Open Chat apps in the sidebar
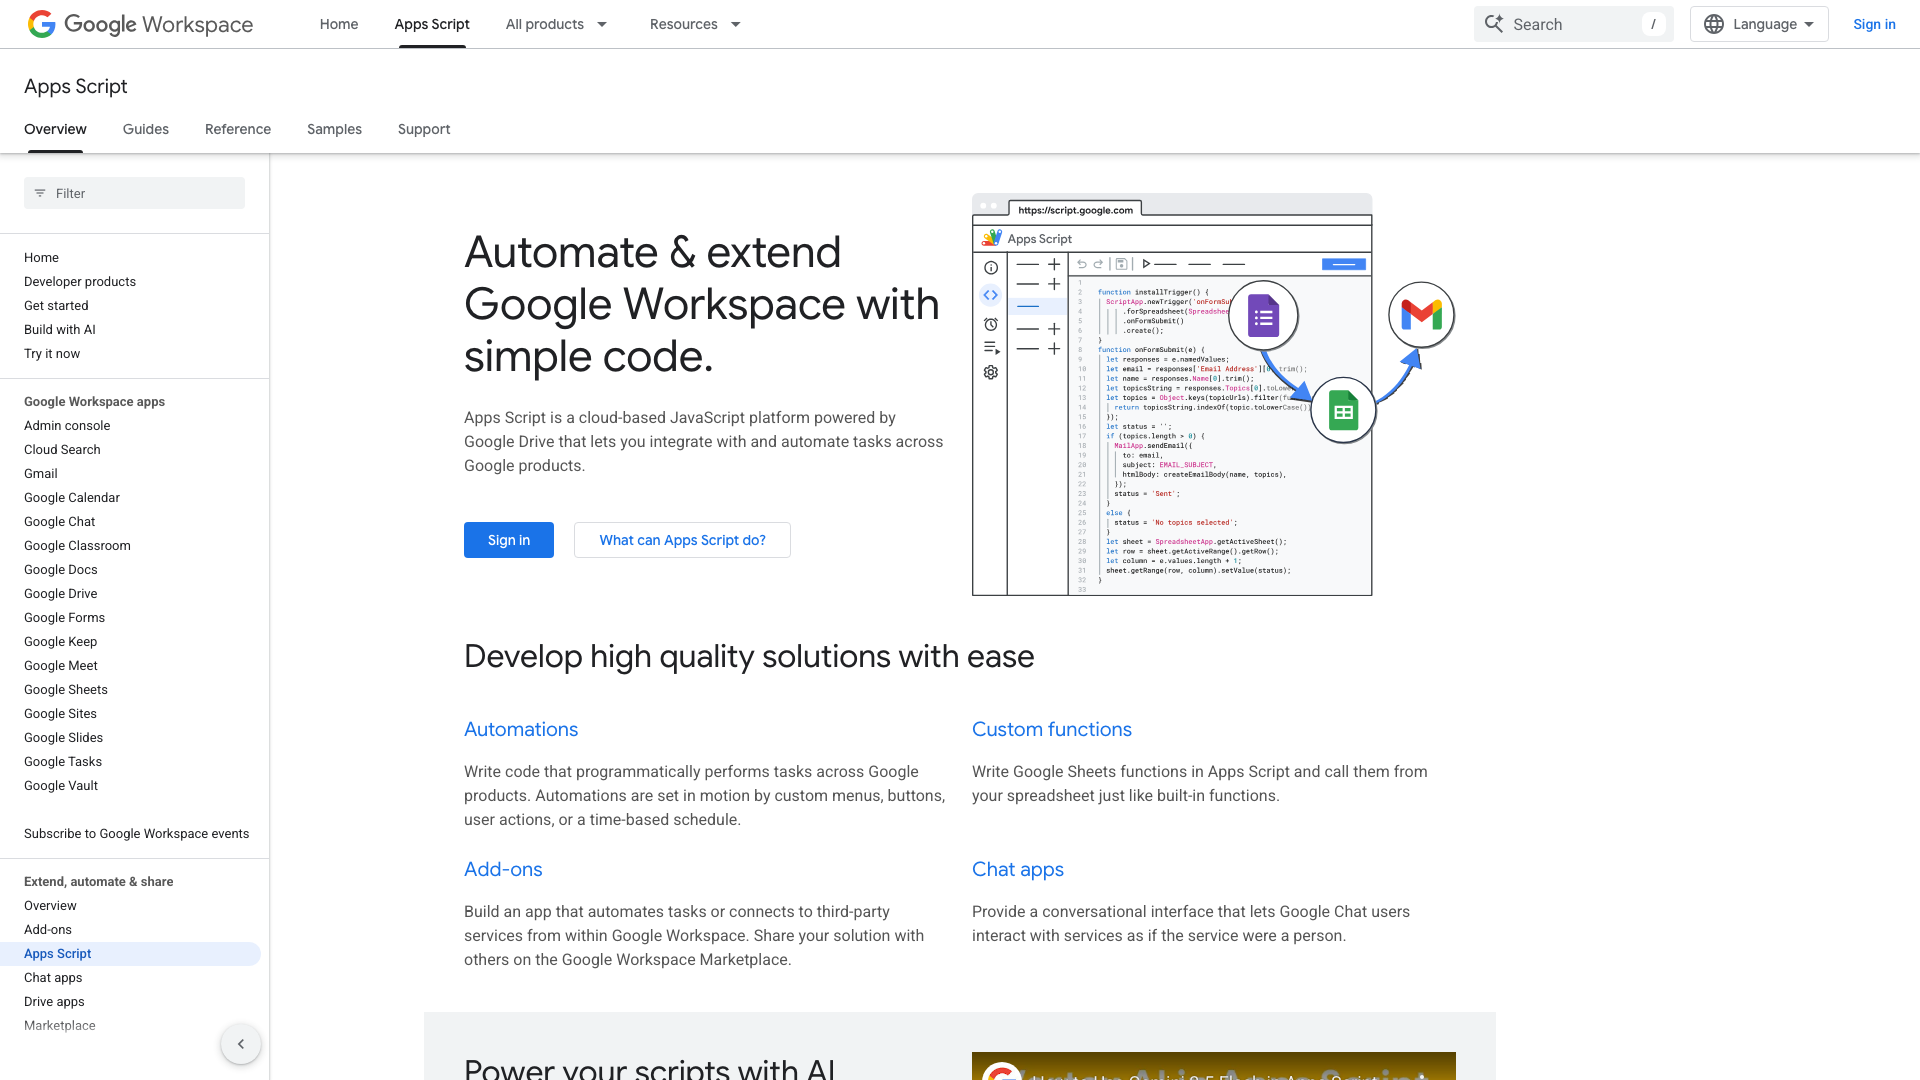 (53, 977)
